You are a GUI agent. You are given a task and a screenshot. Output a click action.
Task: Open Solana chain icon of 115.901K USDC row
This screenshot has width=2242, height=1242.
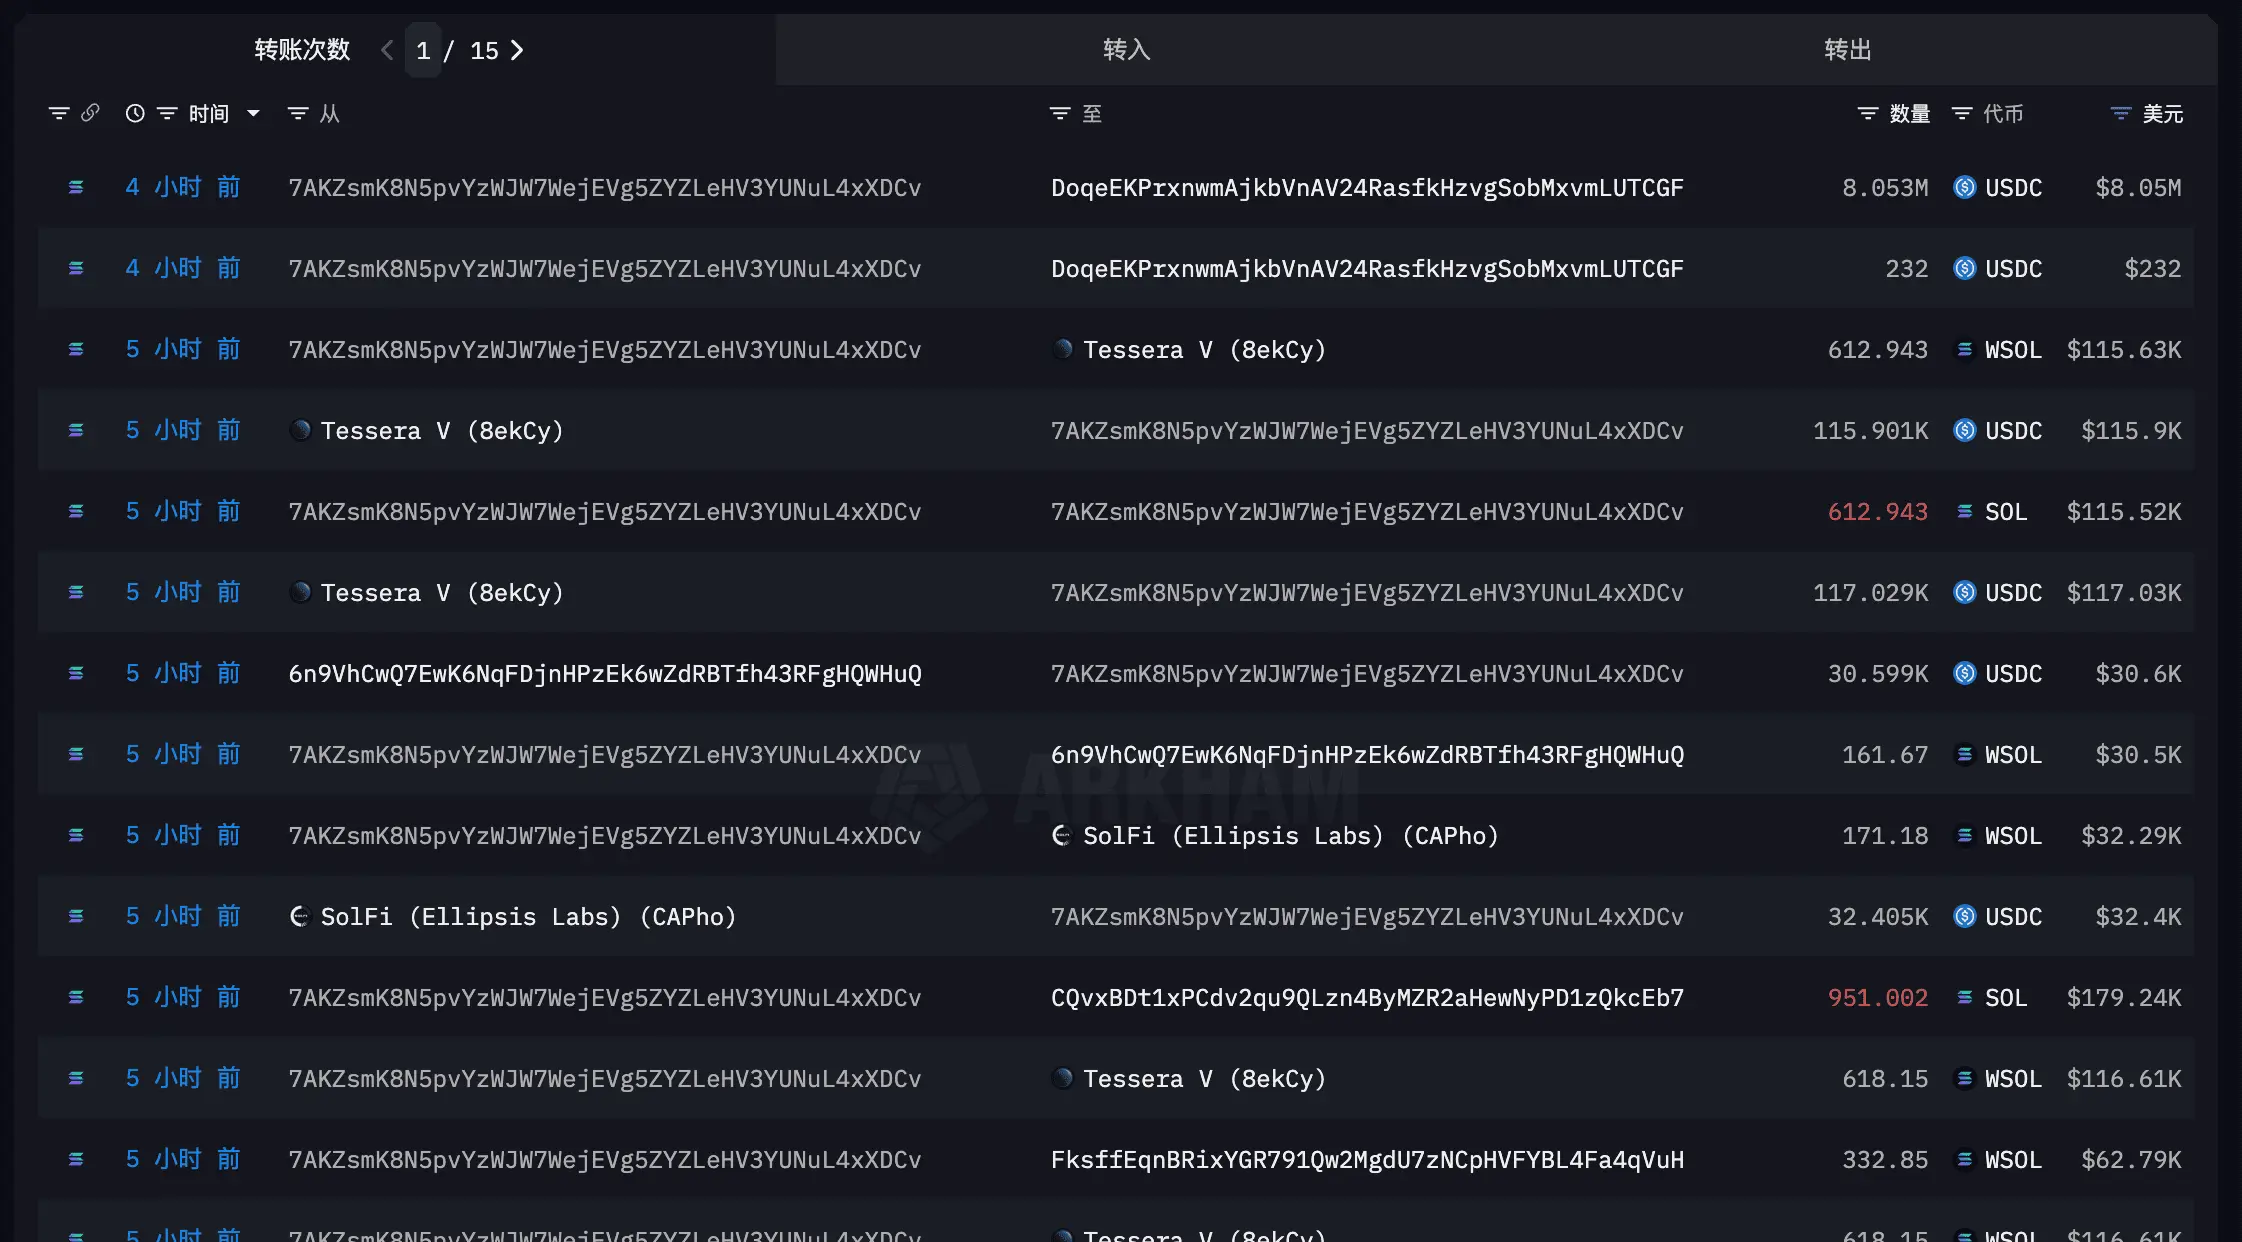point(76,431)
